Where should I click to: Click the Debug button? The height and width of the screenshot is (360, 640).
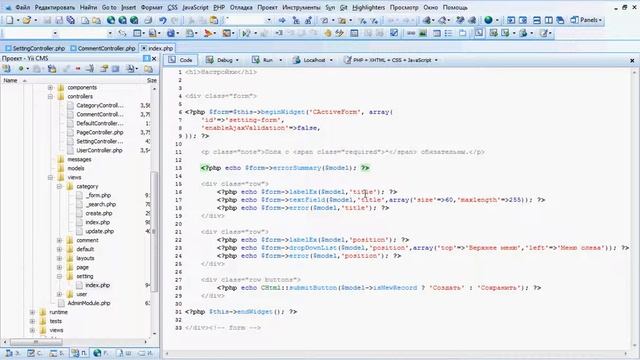pyautogui.click(x=220, y=60)
